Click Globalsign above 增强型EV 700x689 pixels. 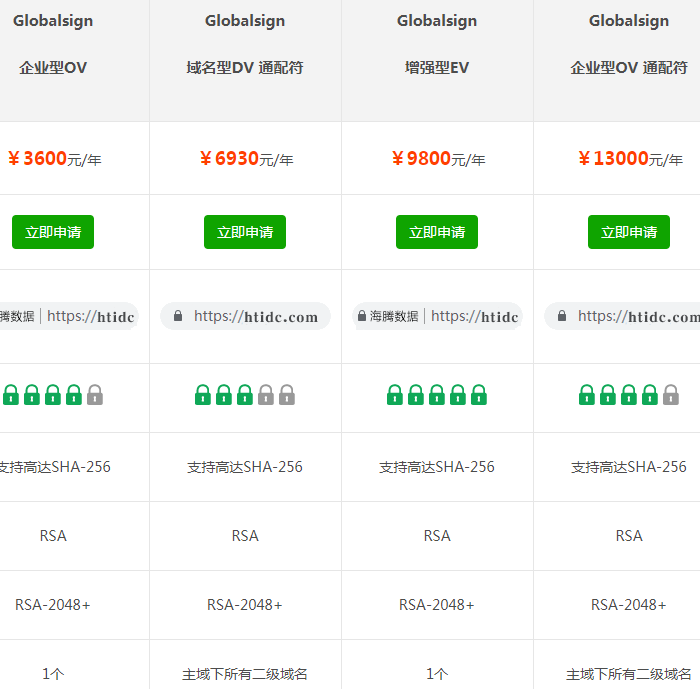(x=437, y=21)
